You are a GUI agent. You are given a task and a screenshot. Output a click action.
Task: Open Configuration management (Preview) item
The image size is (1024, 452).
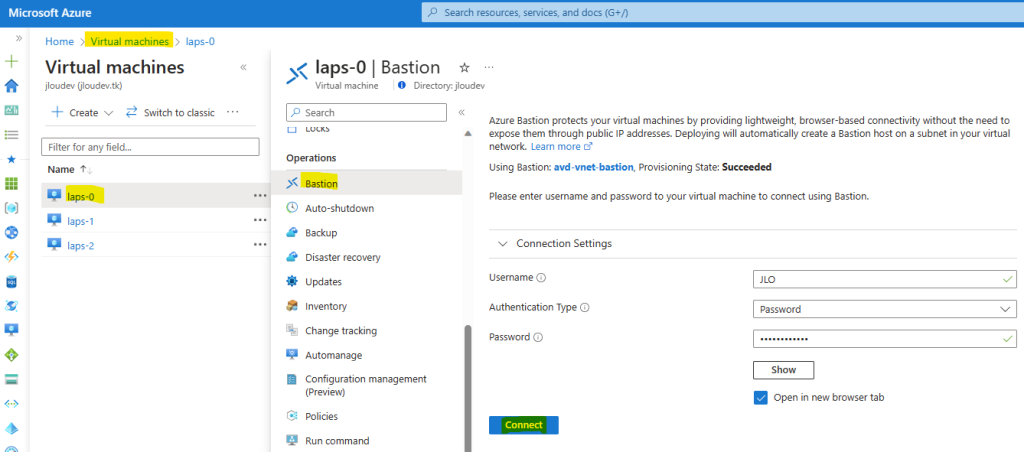tap(366, 385)
